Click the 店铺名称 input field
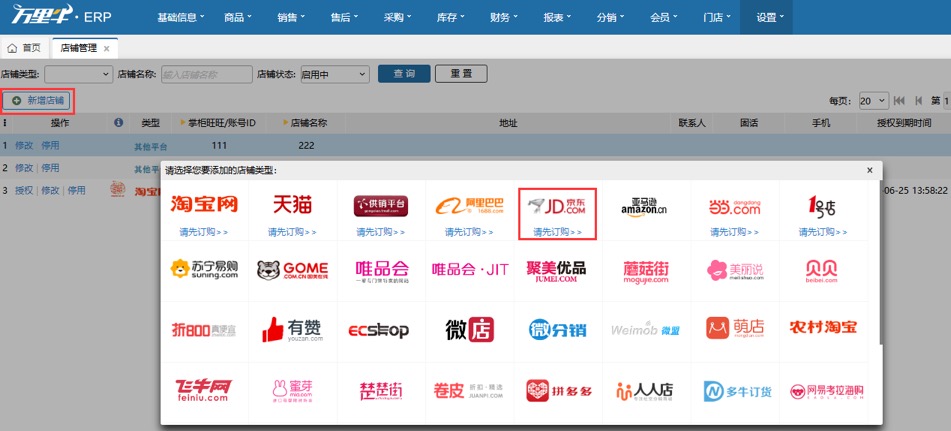 click(x=207, y=75)
